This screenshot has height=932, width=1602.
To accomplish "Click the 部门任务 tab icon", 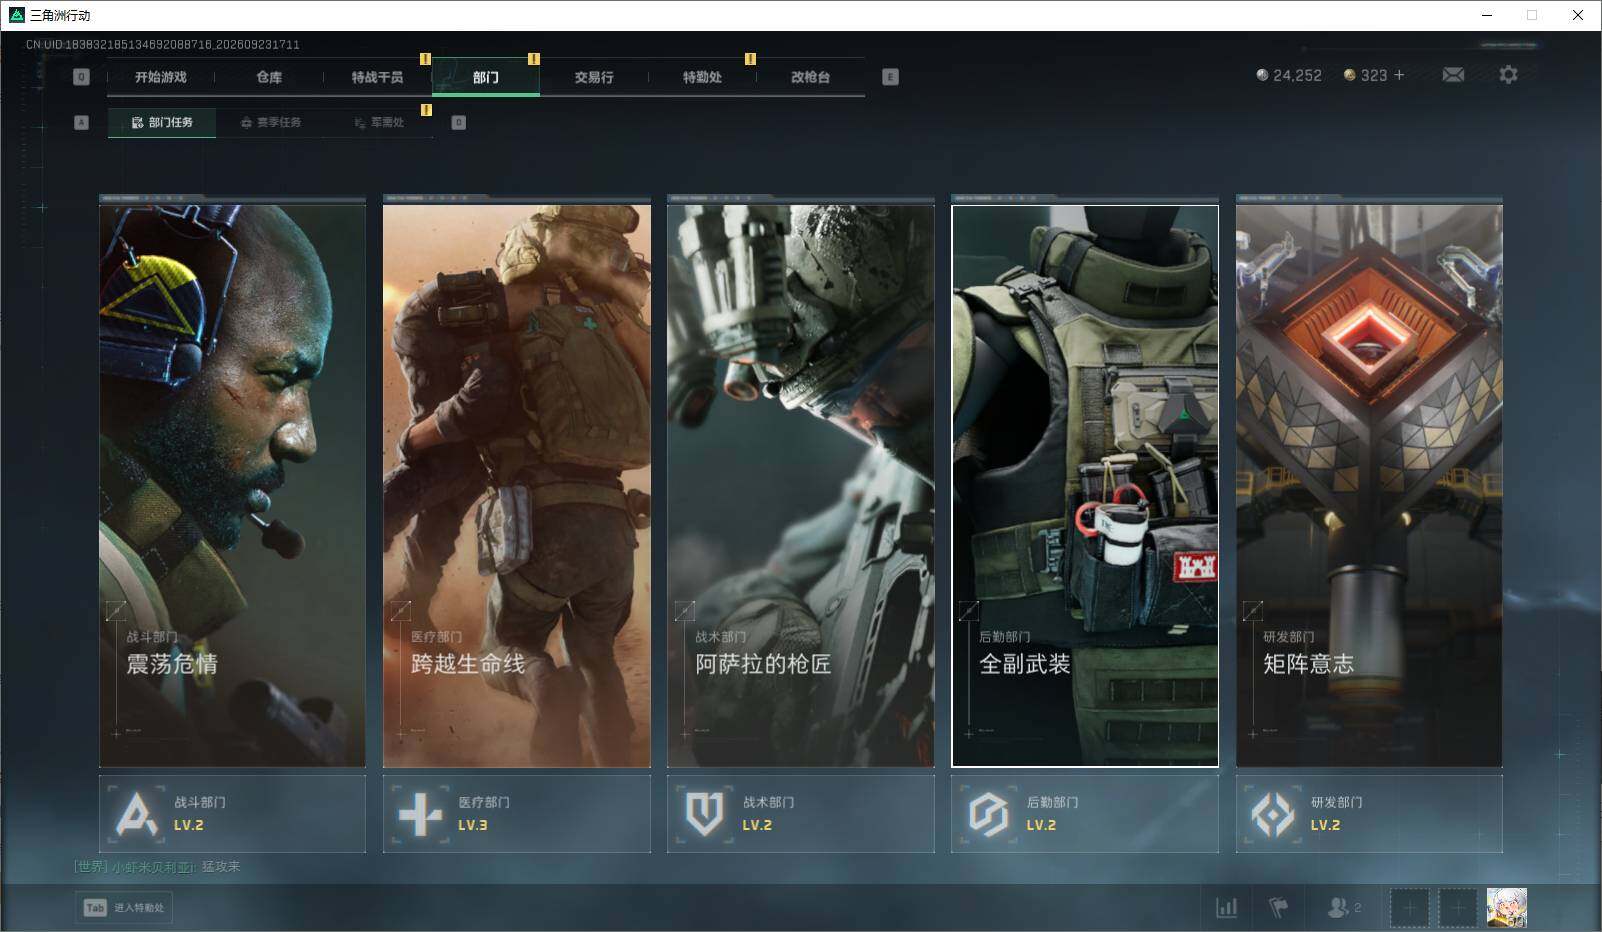I will pyautogui.click(x=138, y=123).
